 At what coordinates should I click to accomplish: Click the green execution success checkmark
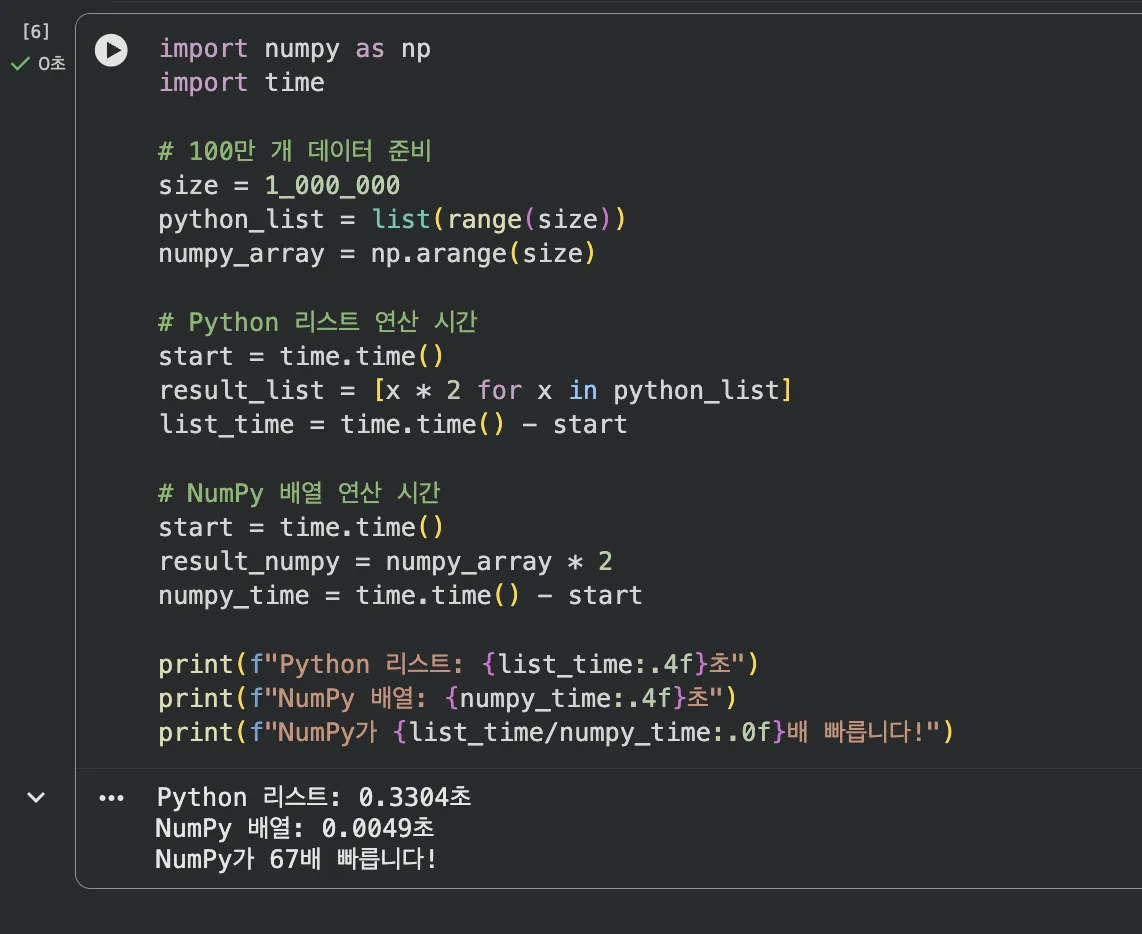(20, 64)
